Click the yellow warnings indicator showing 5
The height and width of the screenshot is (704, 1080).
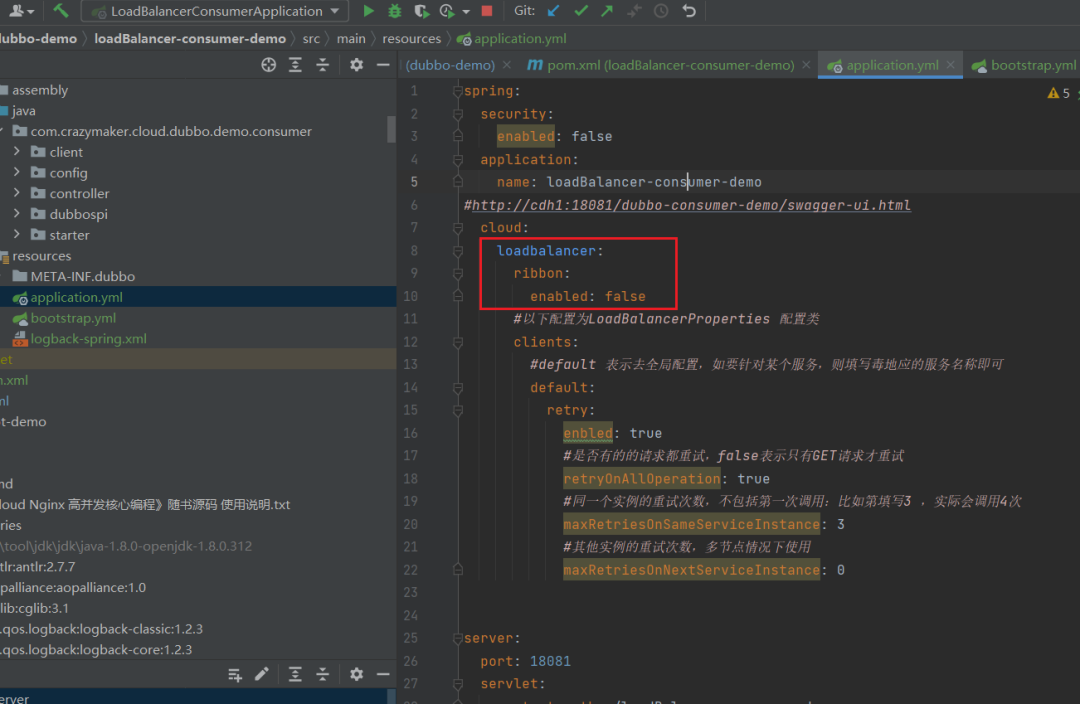coord(1058,93)
